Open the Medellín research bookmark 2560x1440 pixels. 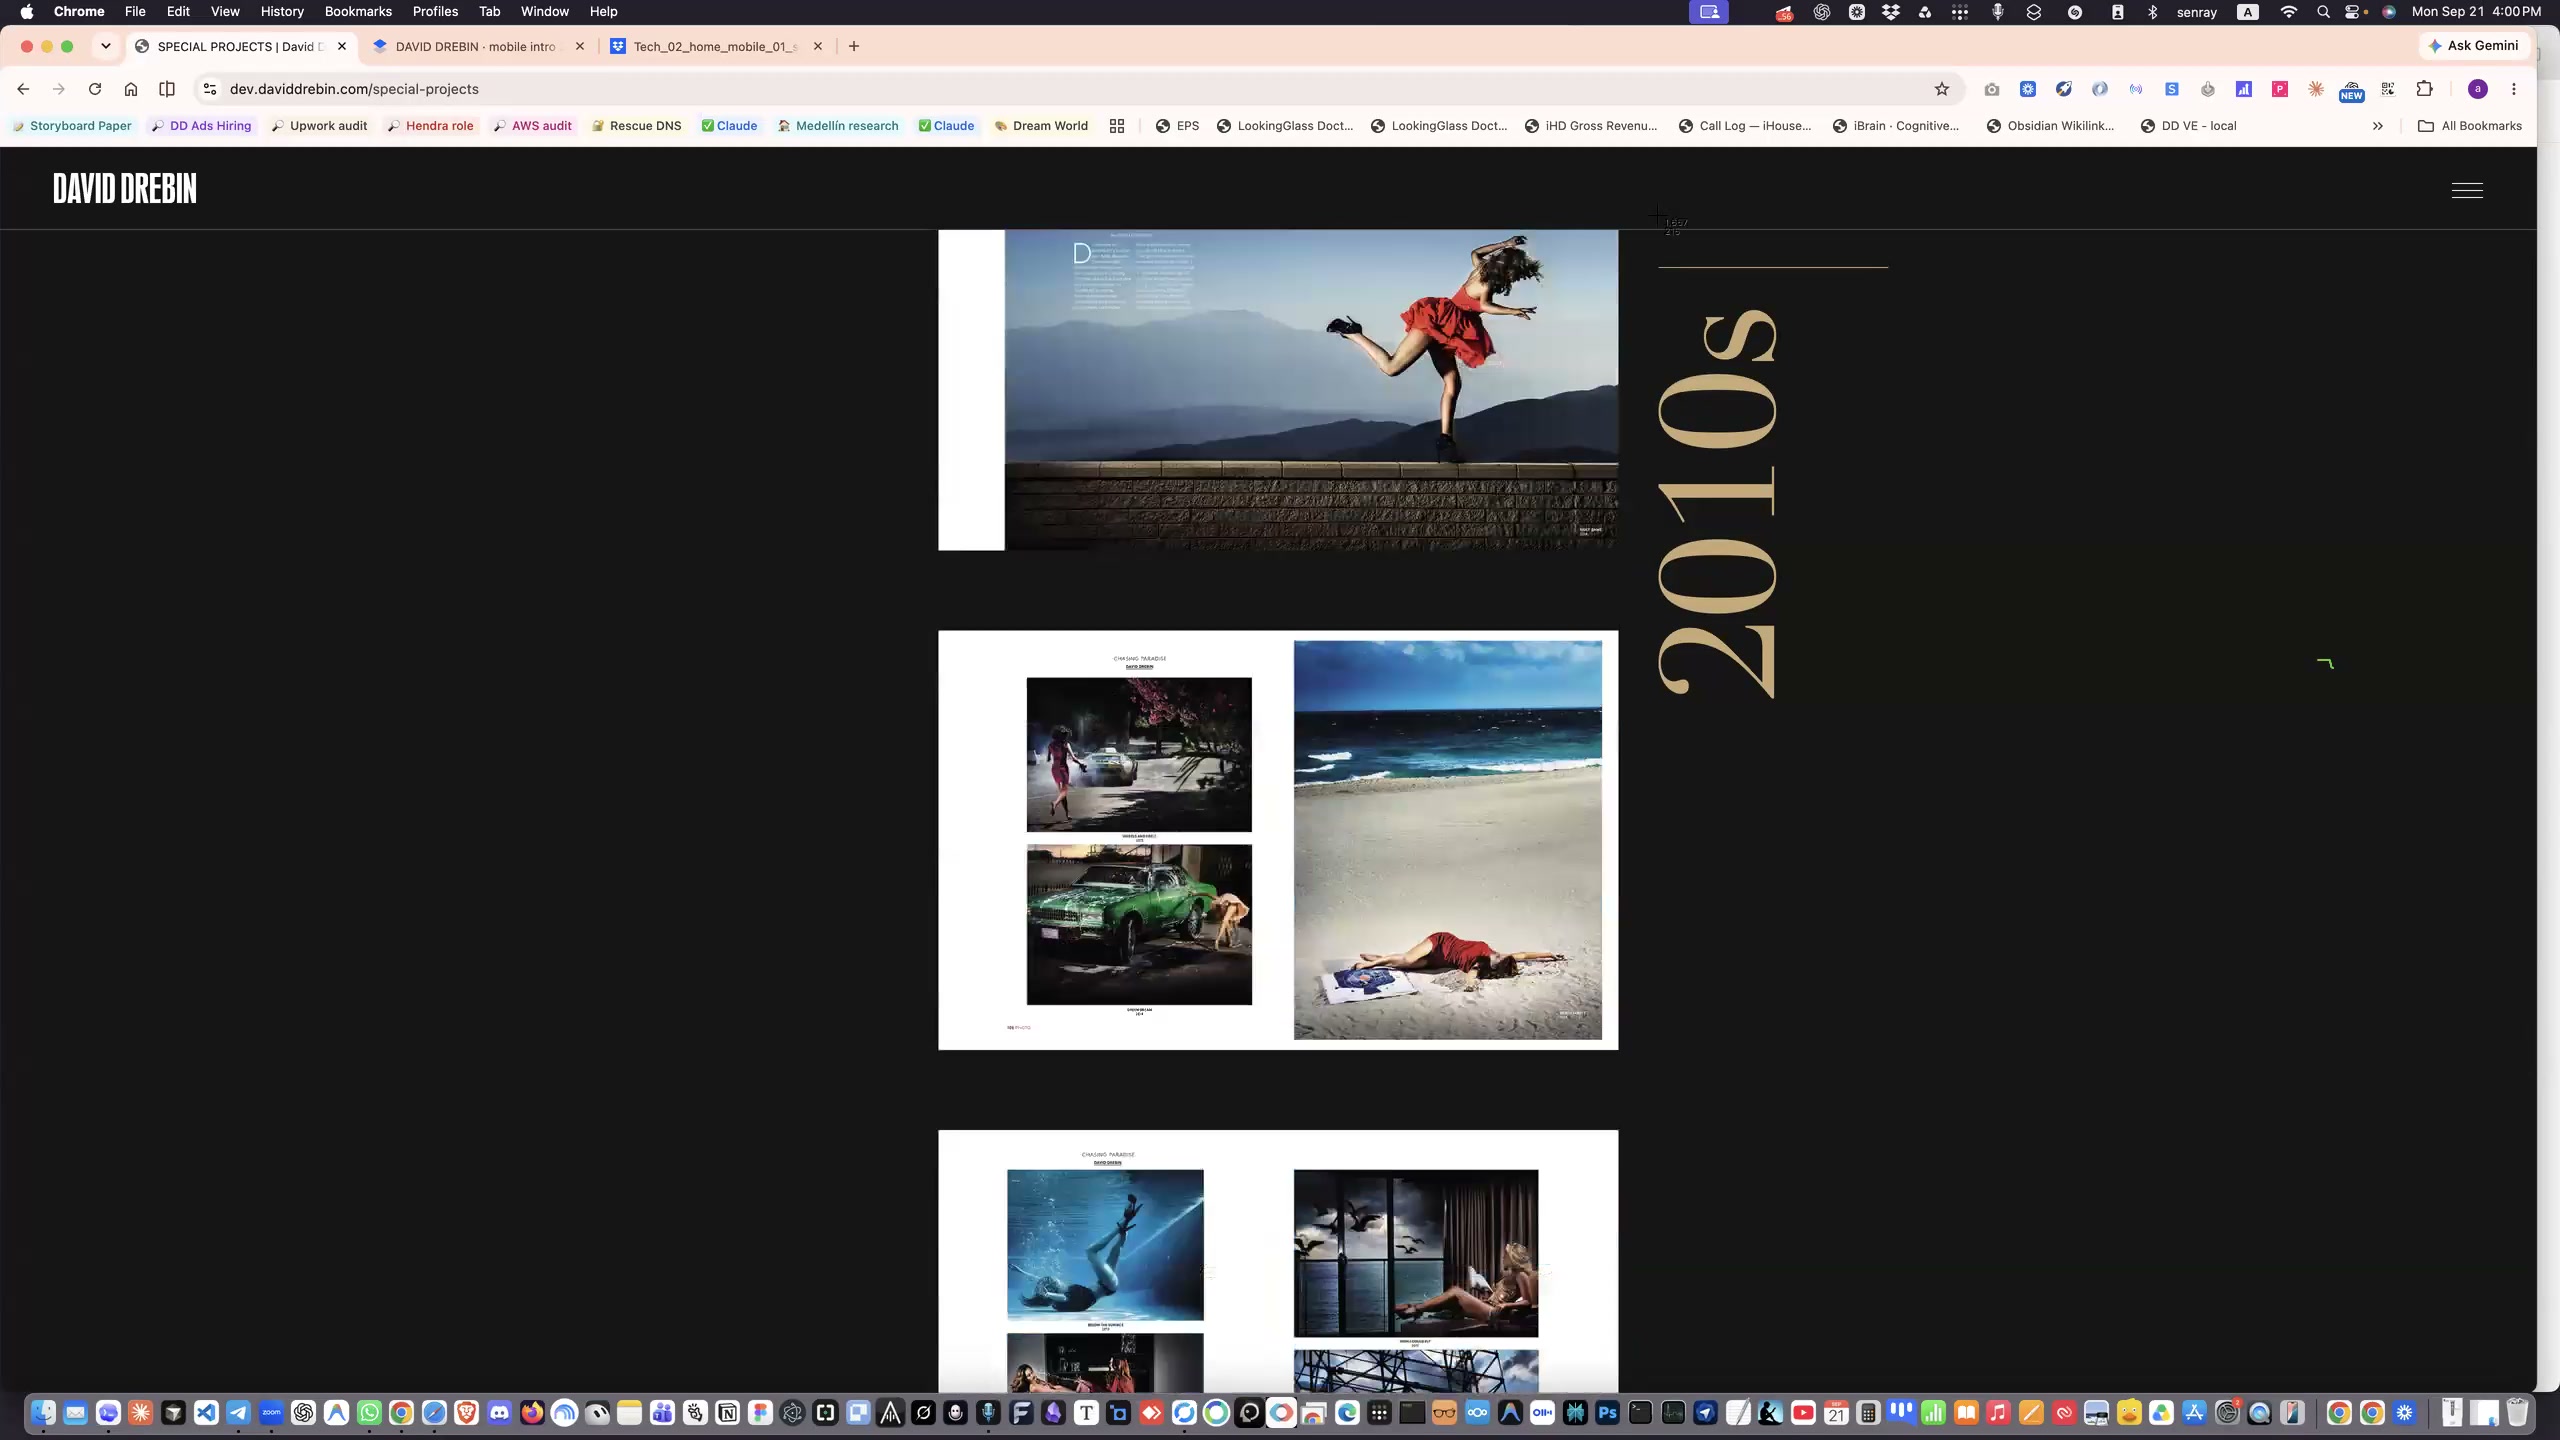pos(838,126)
